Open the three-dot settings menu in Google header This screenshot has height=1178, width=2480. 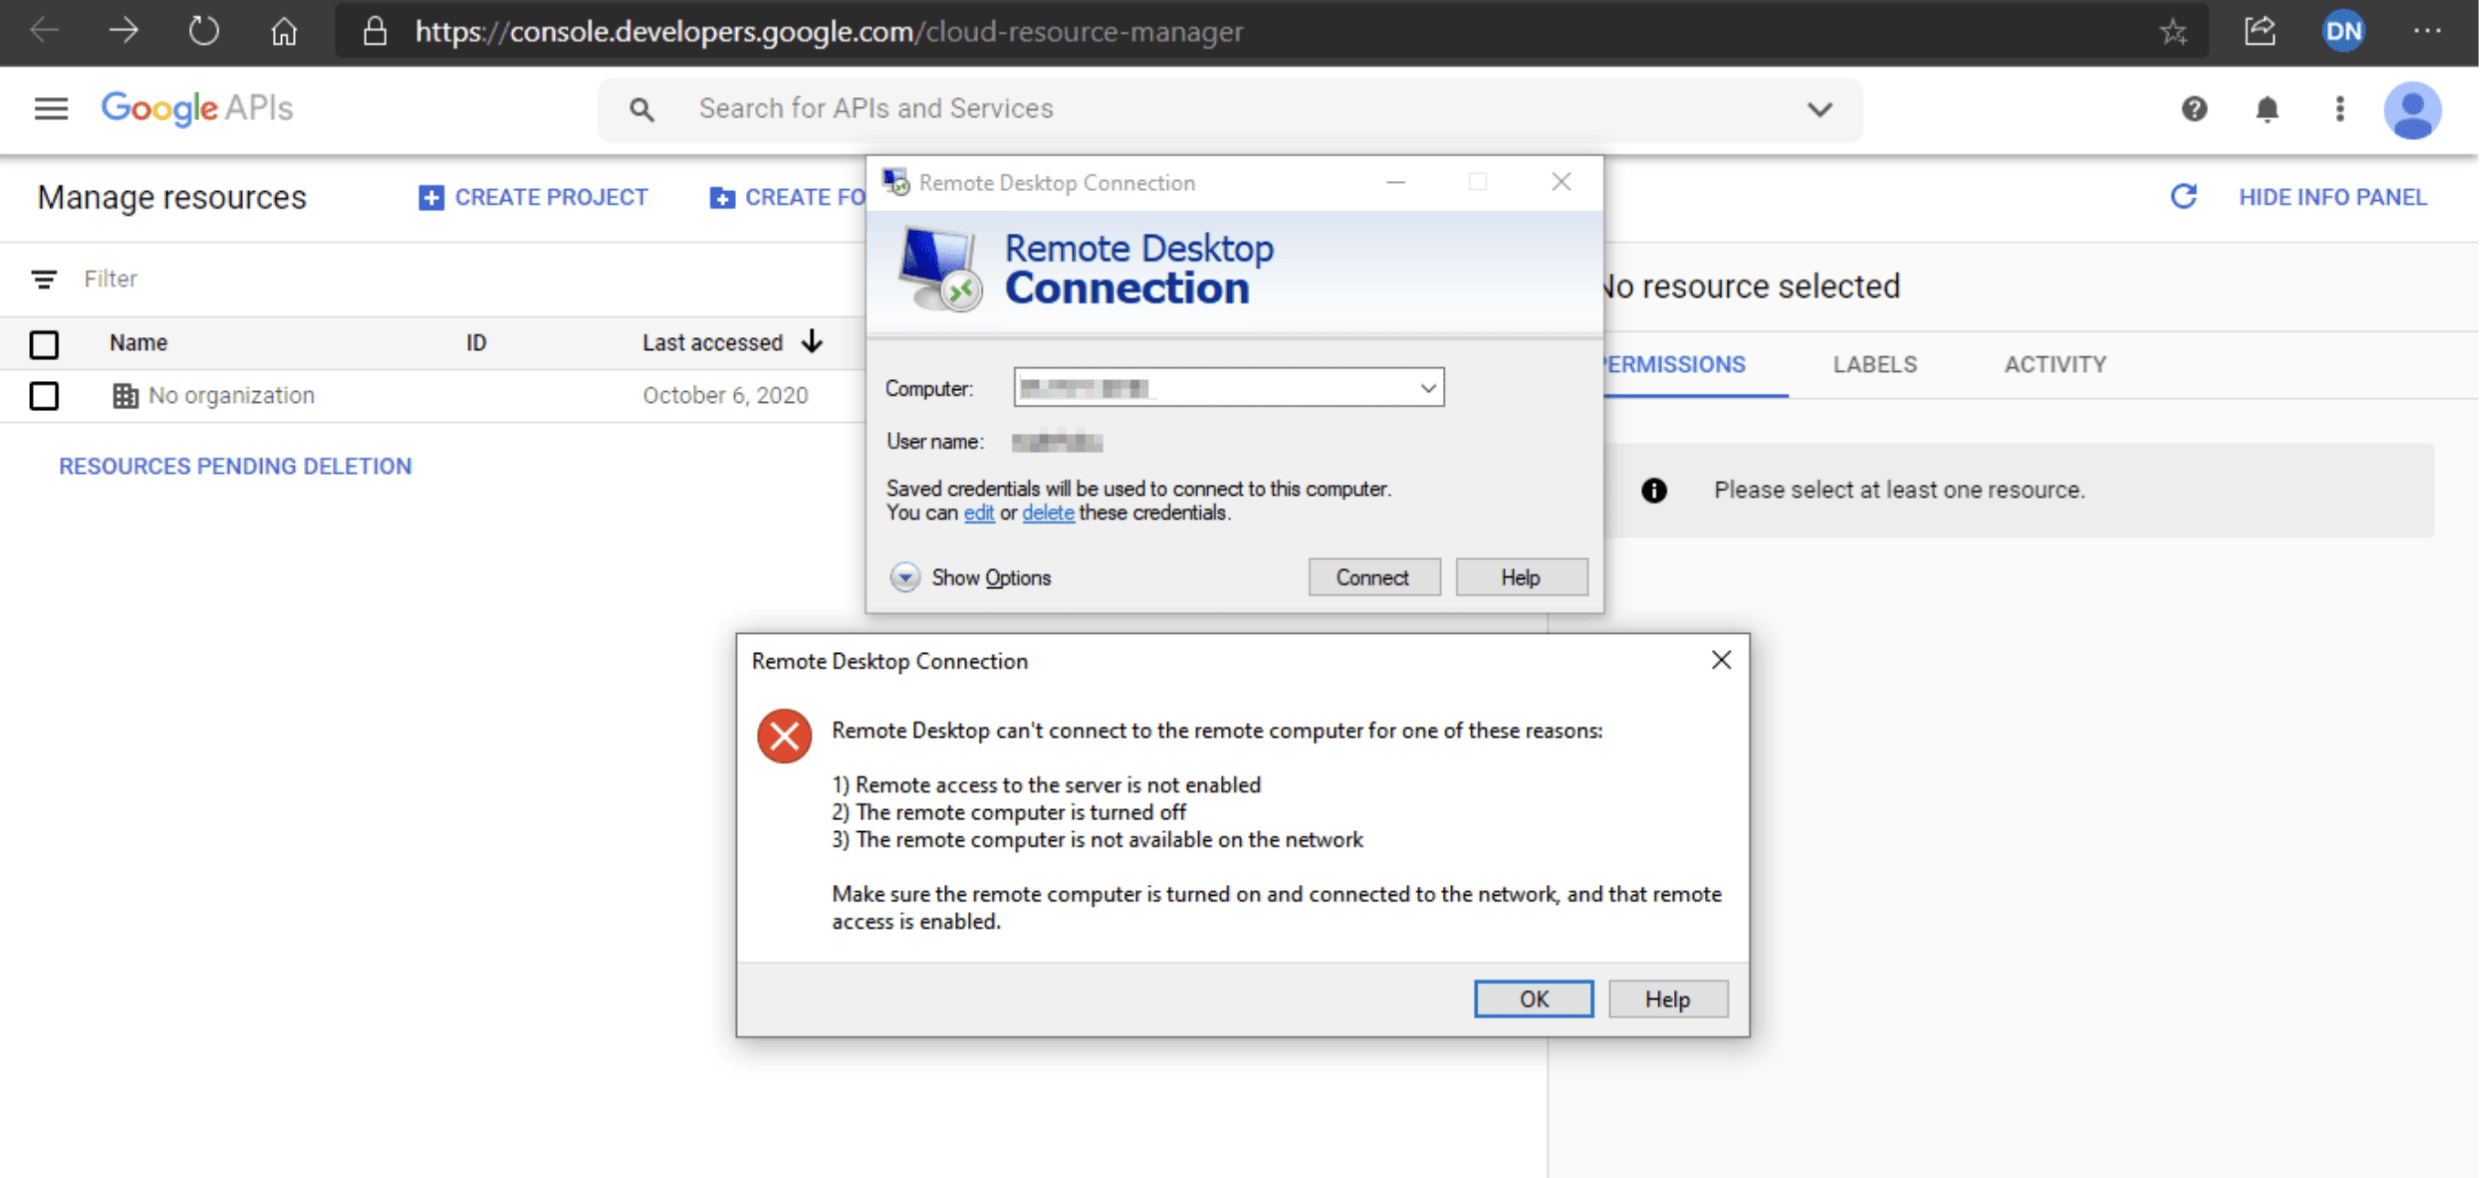pyautogui.click(x=2339, y=109)
